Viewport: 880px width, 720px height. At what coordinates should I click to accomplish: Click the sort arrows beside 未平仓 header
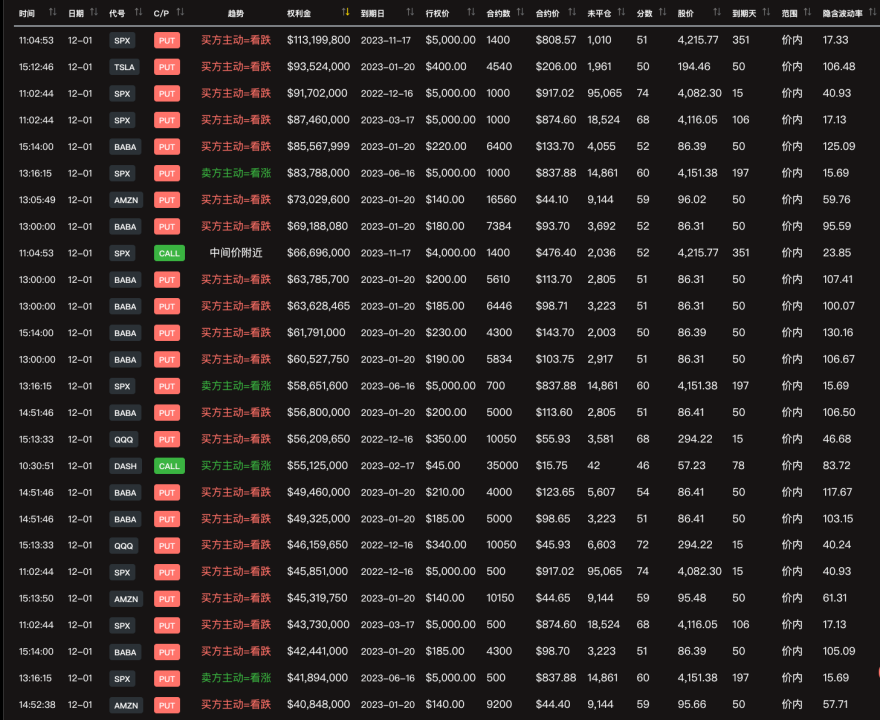(621, 12)
